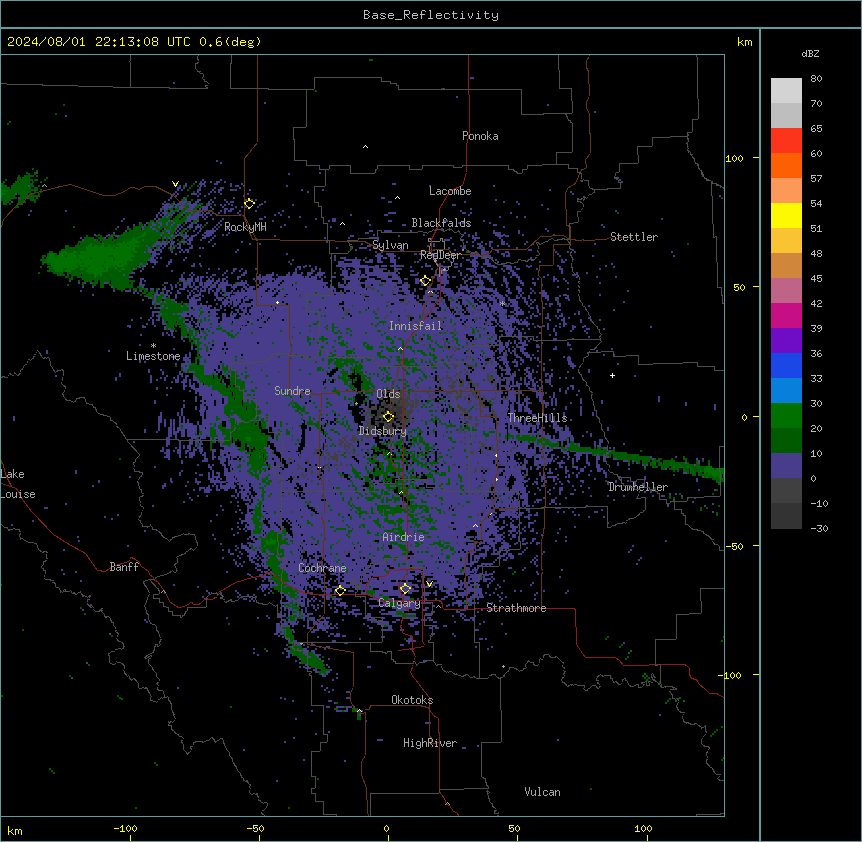Click the Didsbury city label

(383, 431)
